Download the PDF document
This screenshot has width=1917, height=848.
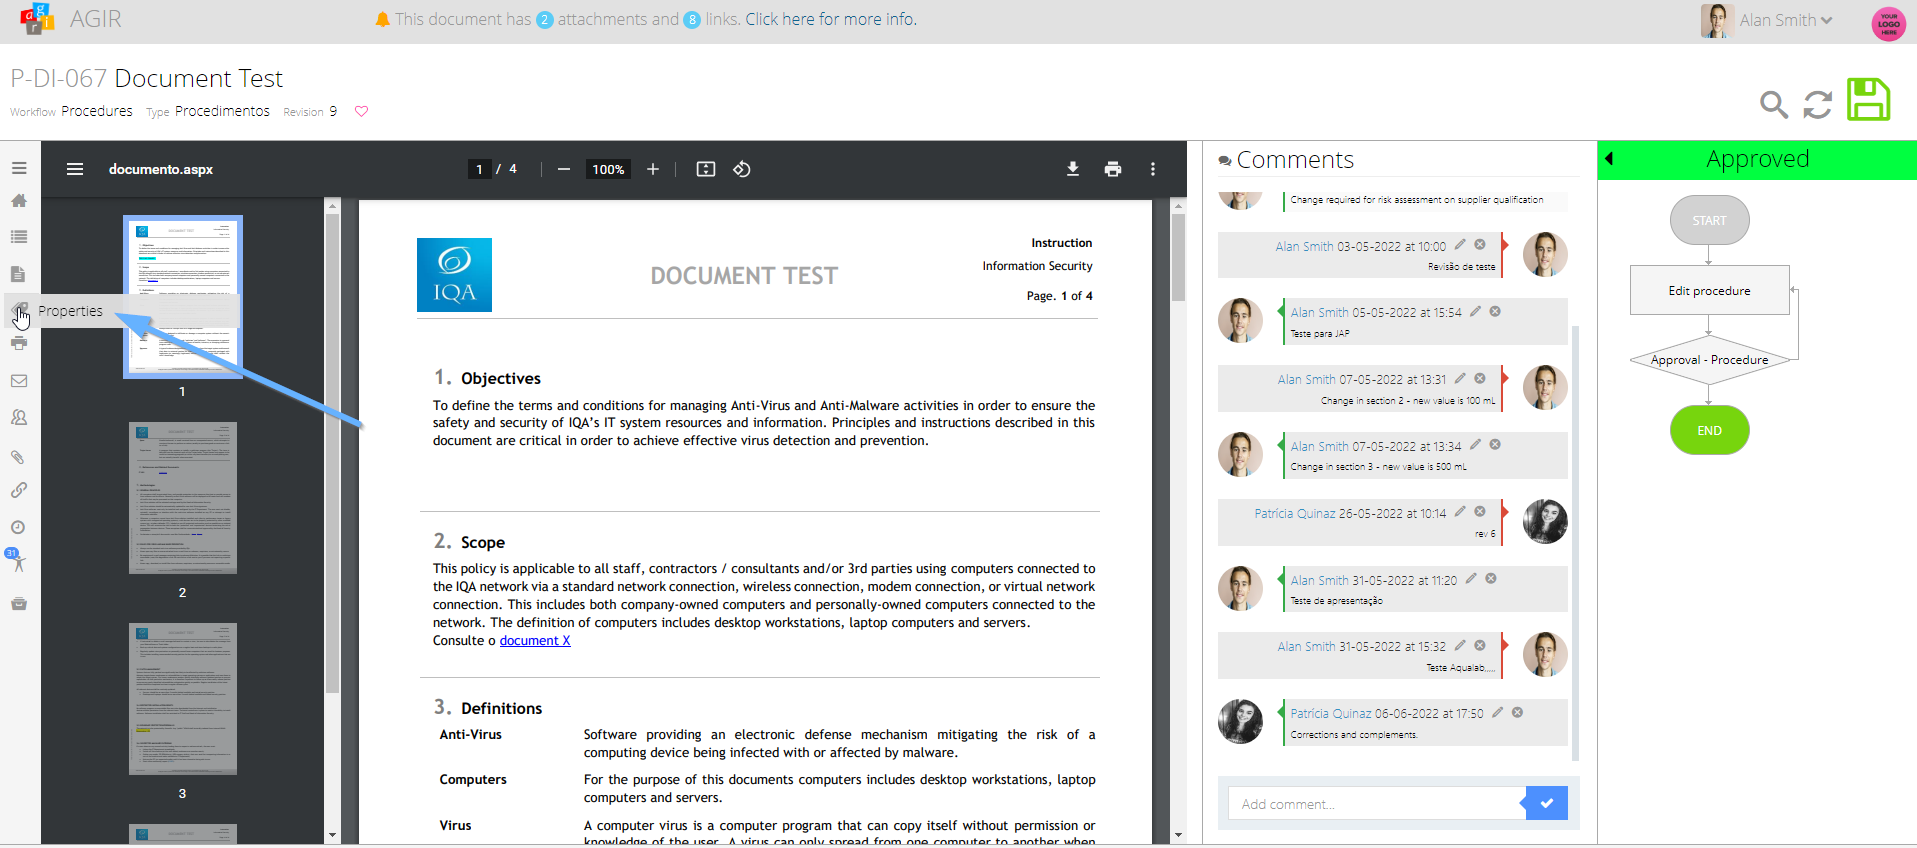click(x=1073, y=169)
